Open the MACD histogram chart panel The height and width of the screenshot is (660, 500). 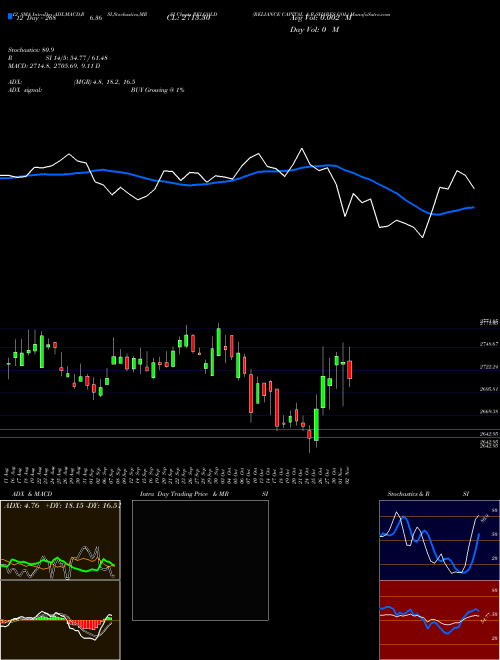pyautogui.click(x=60, y=620)
